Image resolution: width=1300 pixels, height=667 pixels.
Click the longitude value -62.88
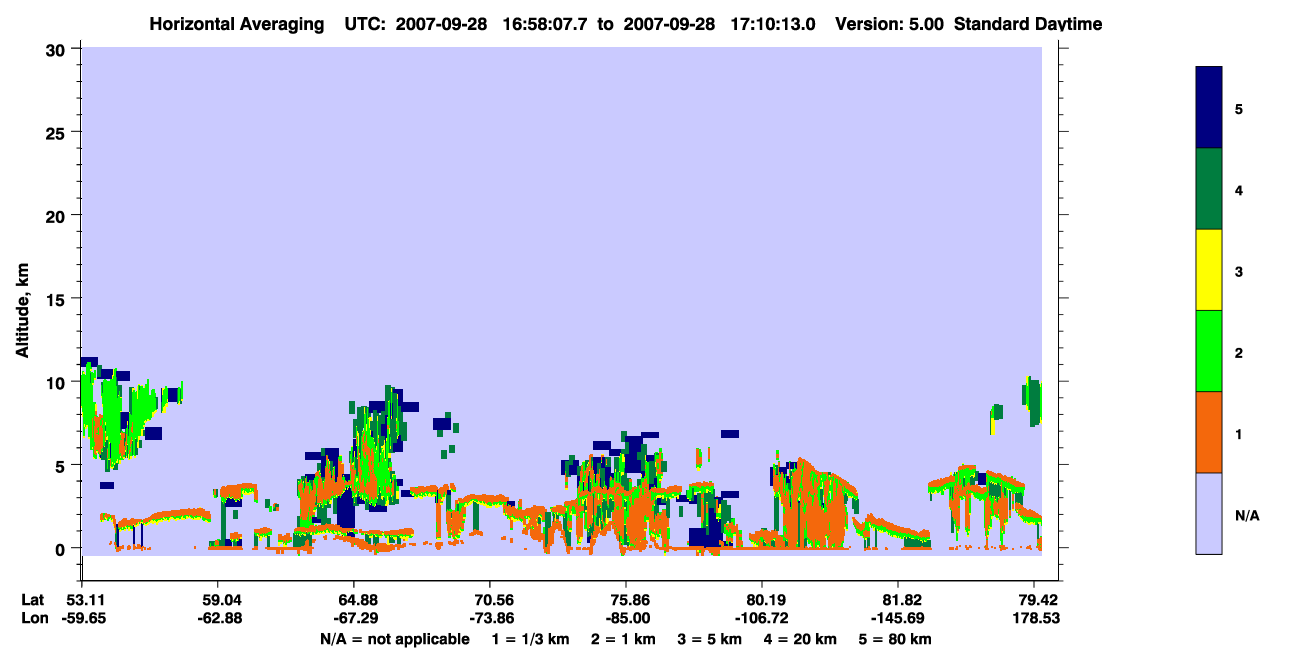pyautogui.click(x=218, y=618)
